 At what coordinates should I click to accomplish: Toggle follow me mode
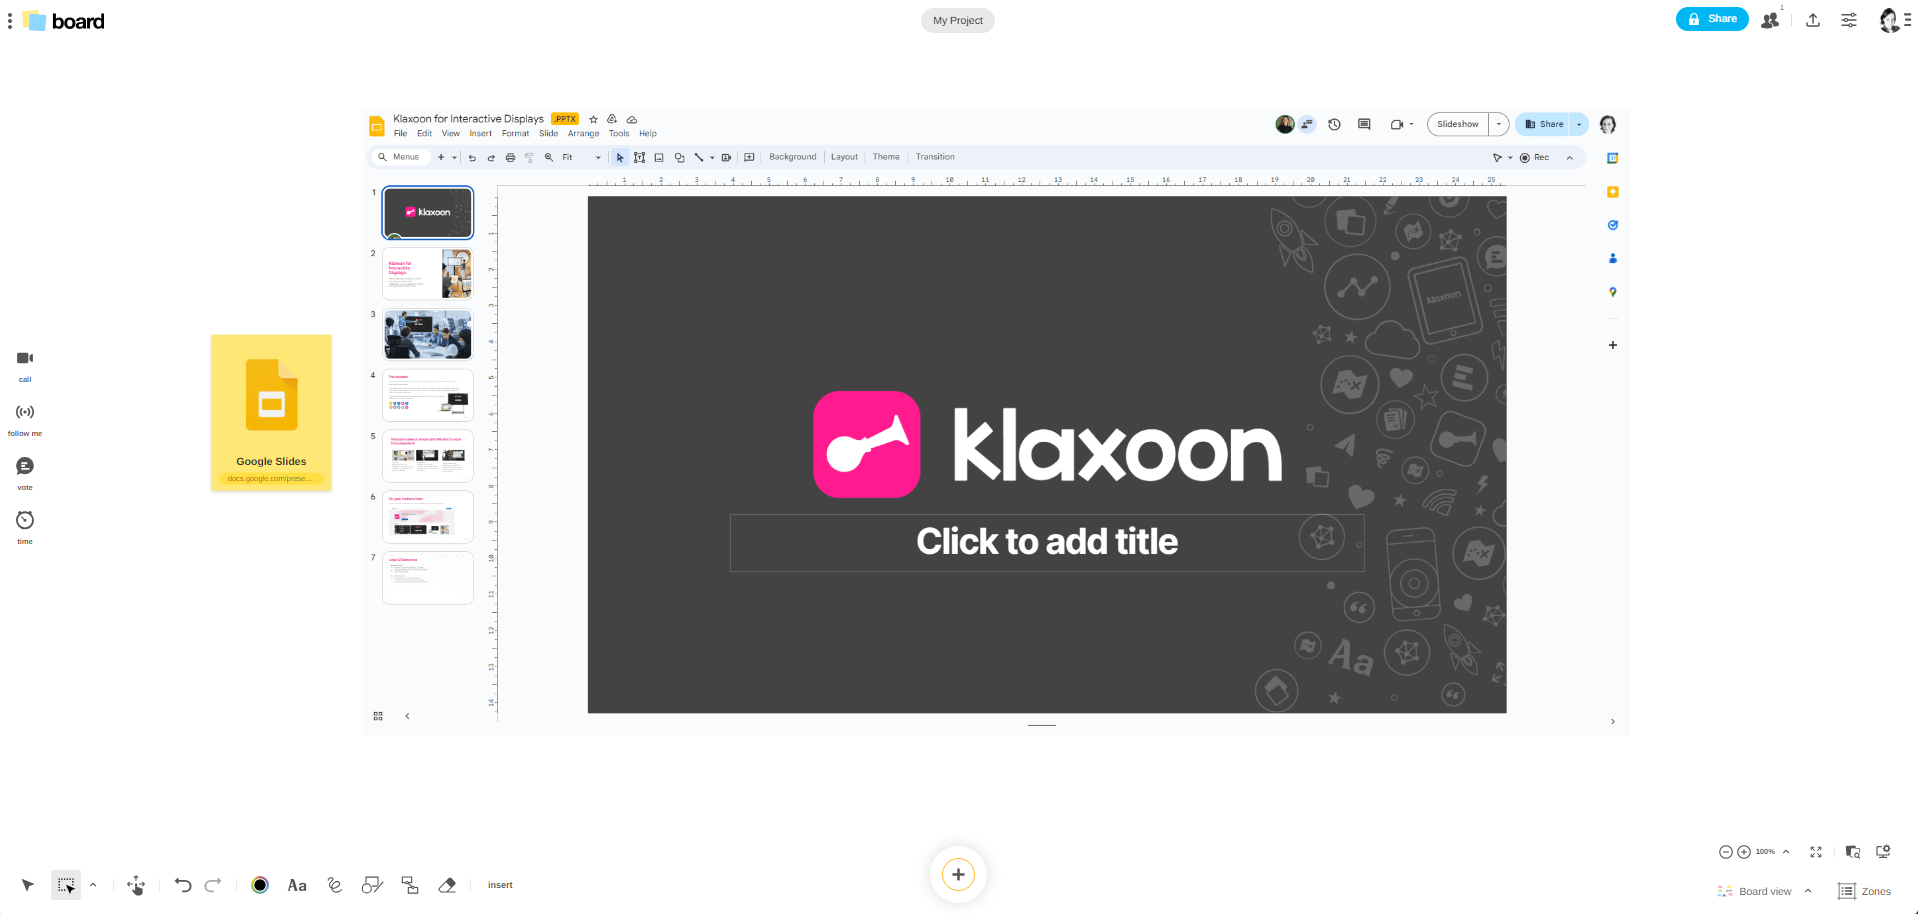[25, 412]
